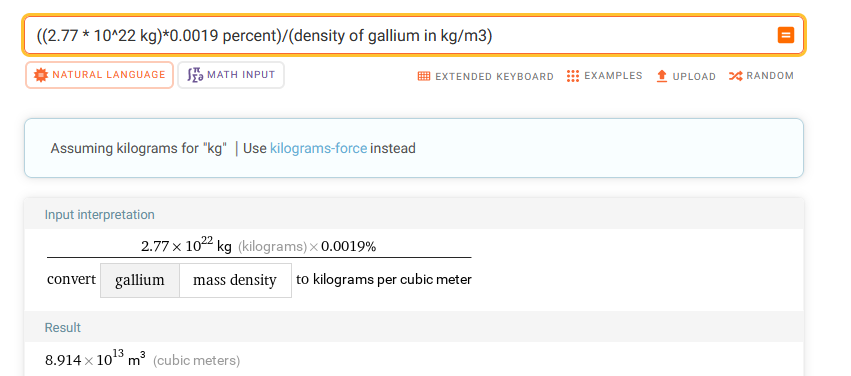Click the Upload arrow icon
Image resolution: width=851 pixels, height=376 pixels.
pos(662,76)
